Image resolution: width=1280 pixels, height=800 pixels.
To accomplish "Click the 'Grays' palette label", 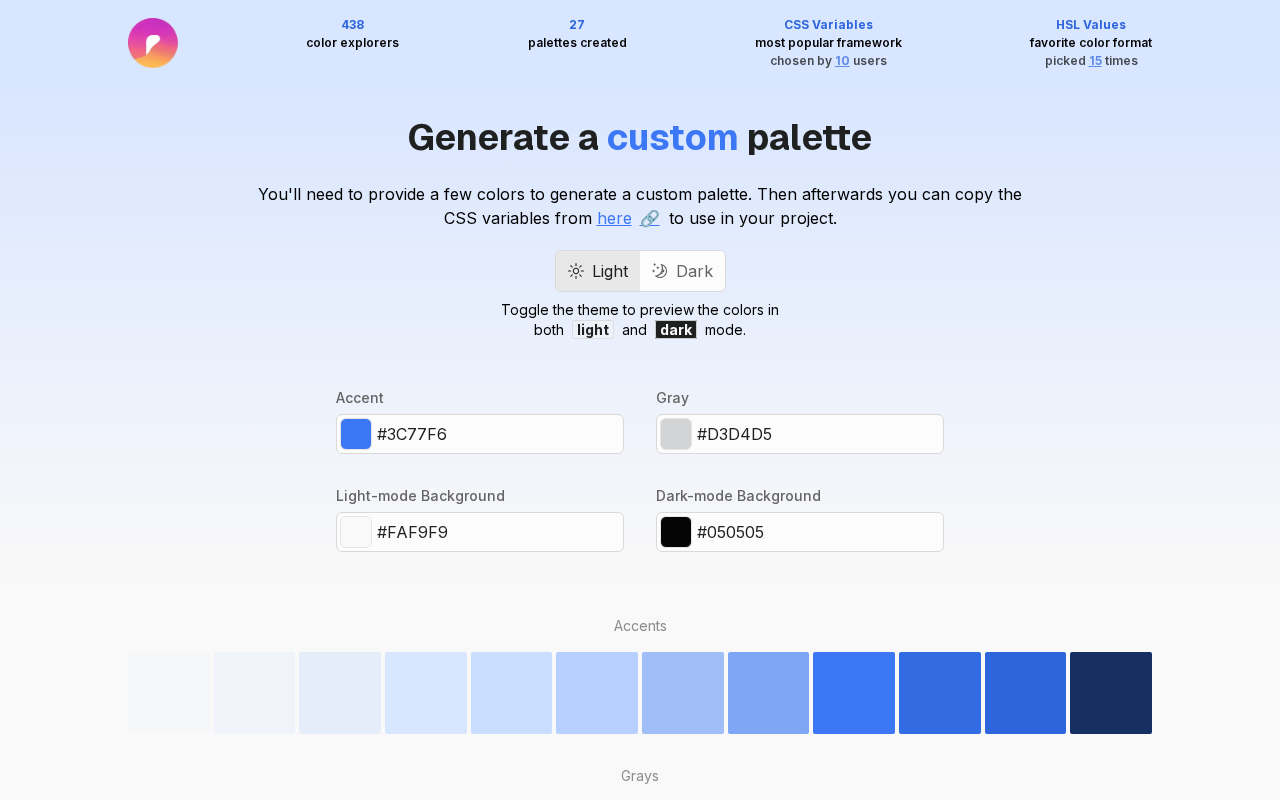I will pyautogui.click(x=640, y=776).
